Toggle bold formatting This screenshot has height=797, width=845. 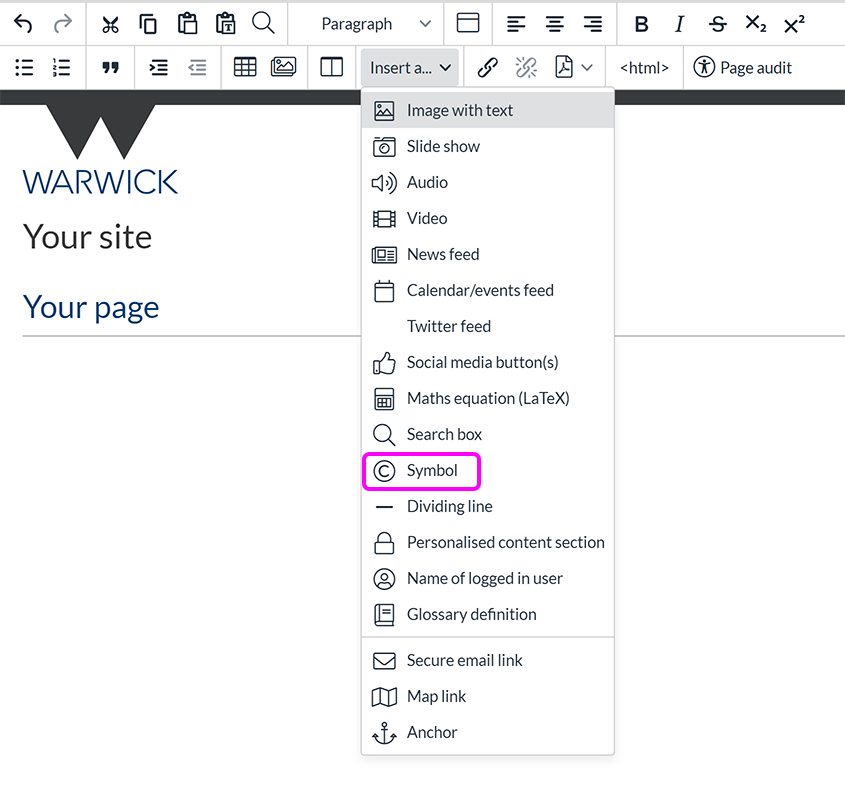642,24
